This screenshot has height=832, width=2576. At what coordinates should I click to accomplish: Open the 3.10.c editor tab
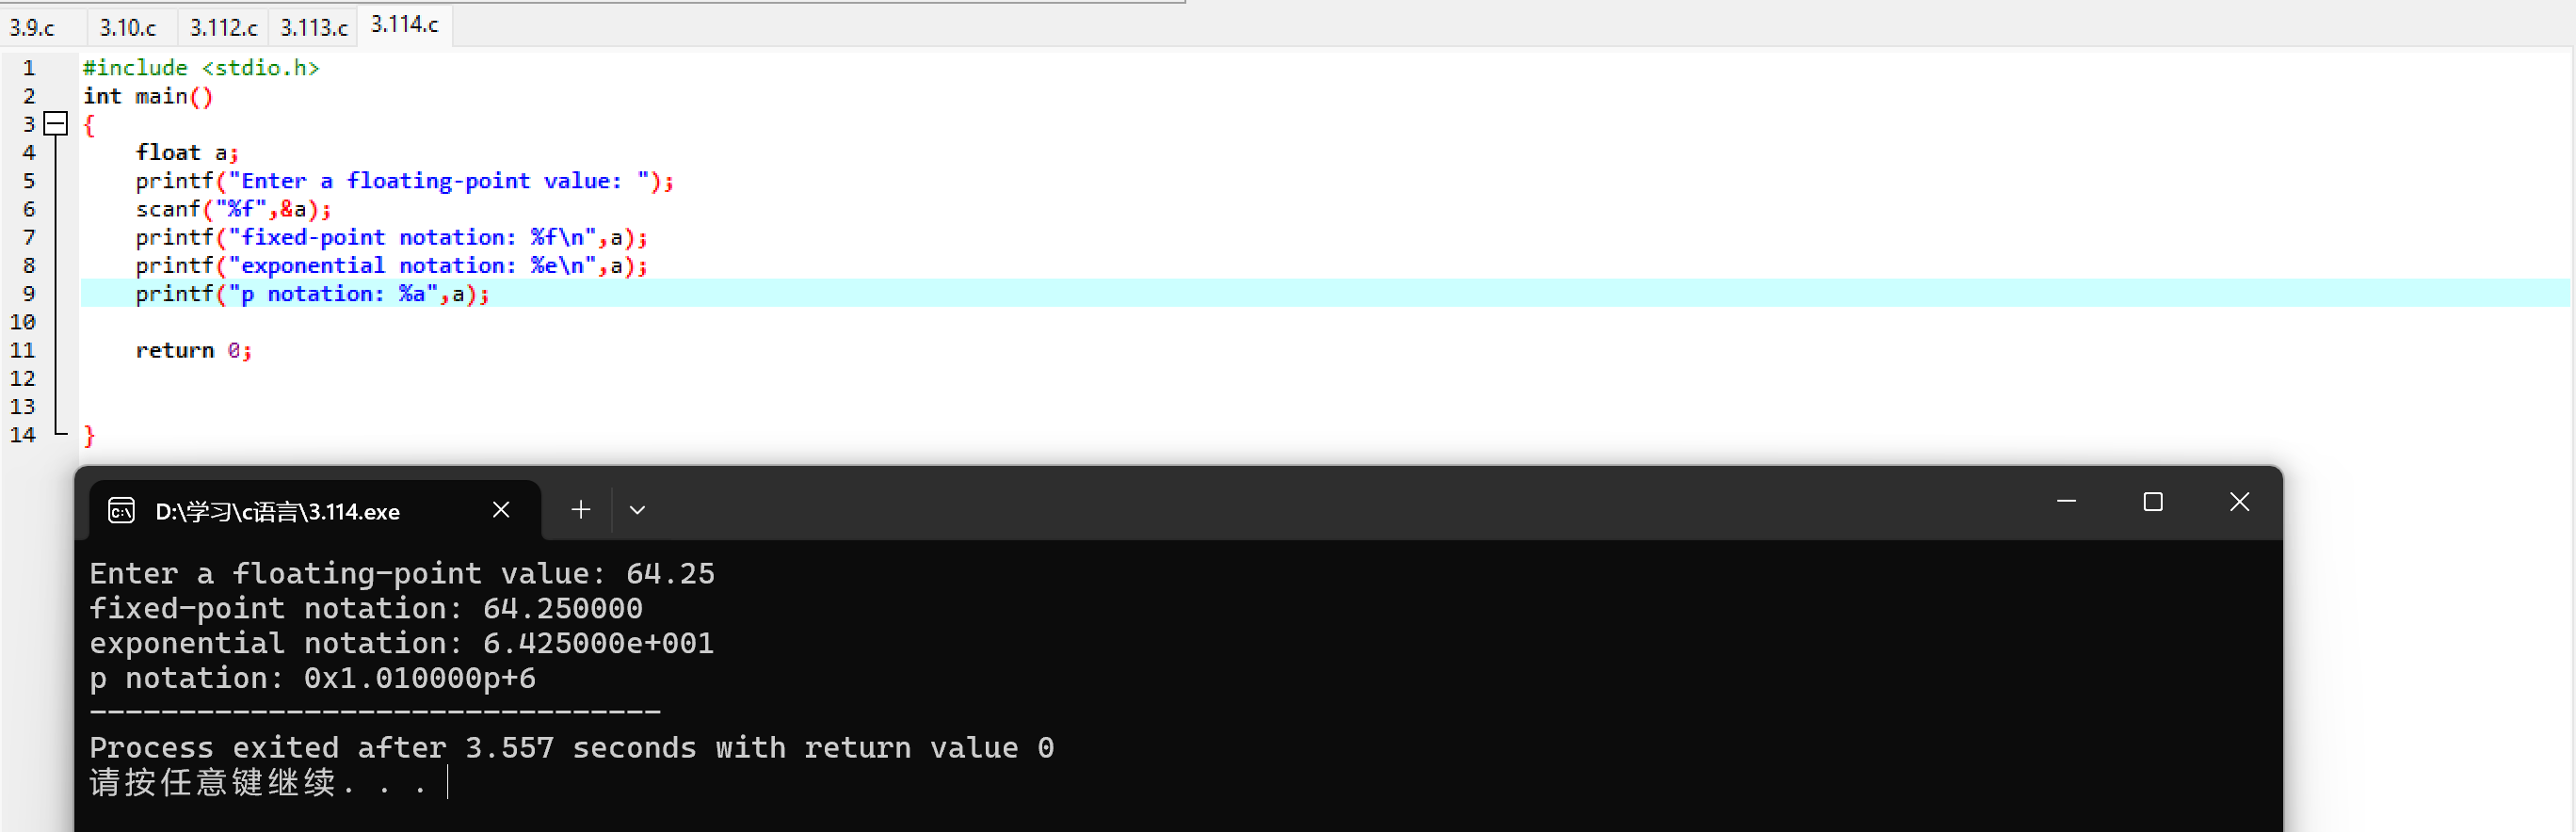(128, 27)
